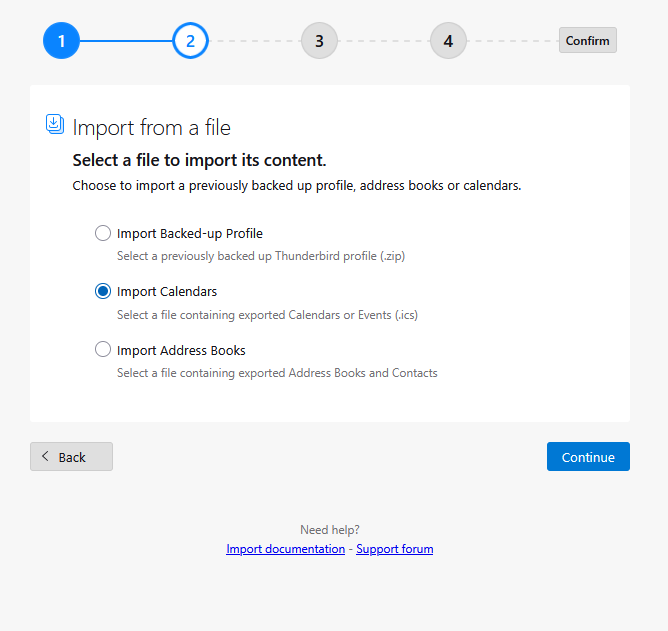Viewport: 668px width, 631px height.
Task: Jump to step 3 in progress bar
Action: click(319, 41)
